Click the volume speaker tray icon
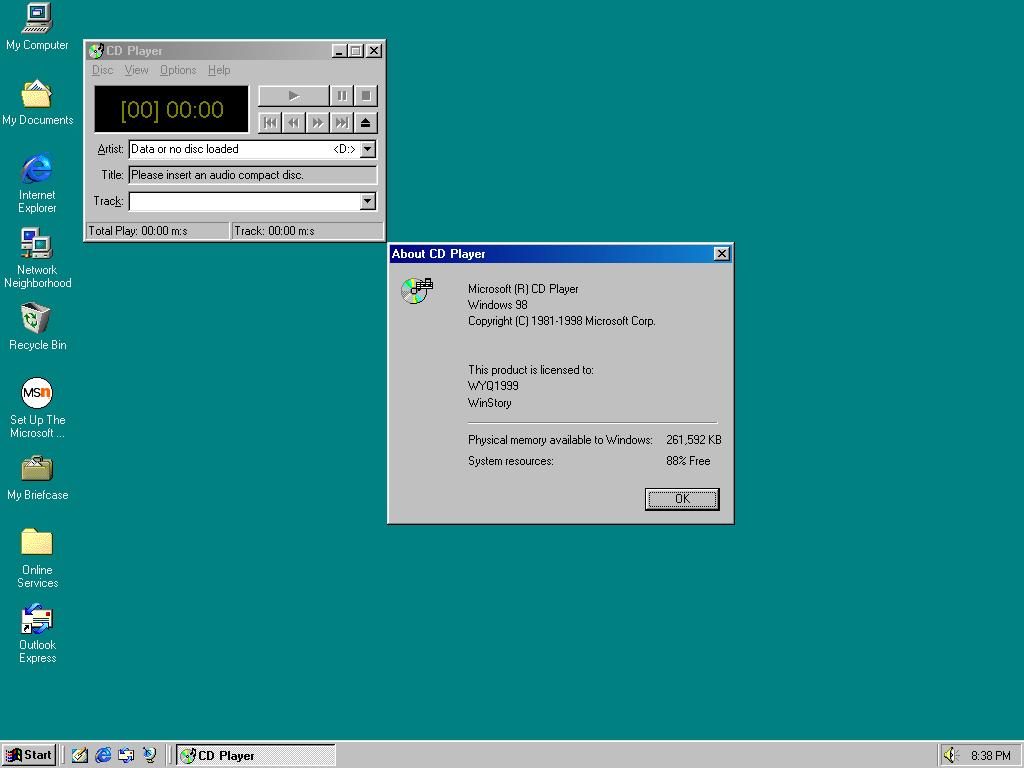Screen dimensions: 1024x768 [x=950, y=755]
